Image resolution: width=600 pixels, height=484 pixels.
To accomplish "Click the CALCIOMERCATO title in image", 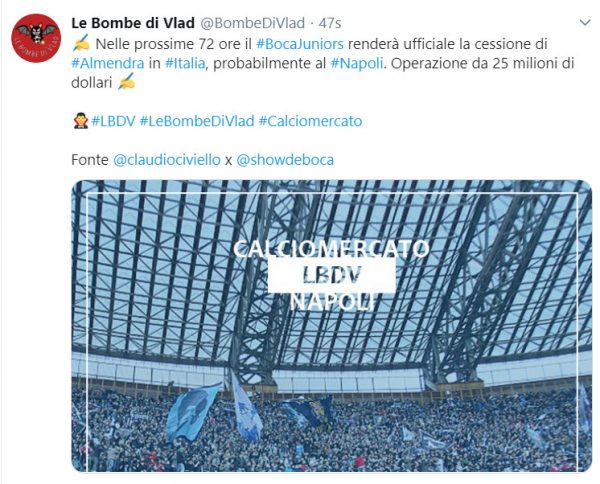I will coord(331,249).
